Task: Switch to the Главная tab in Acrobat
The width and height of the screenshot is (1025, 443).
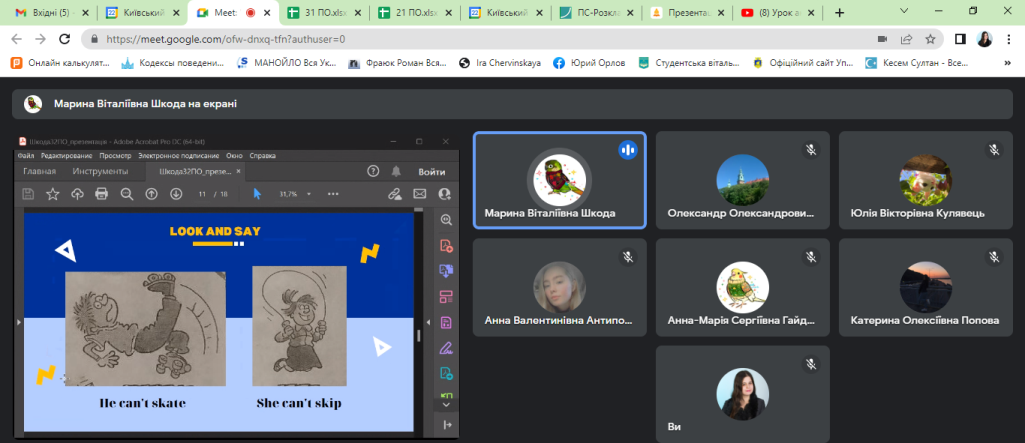Action: [39, 171]
